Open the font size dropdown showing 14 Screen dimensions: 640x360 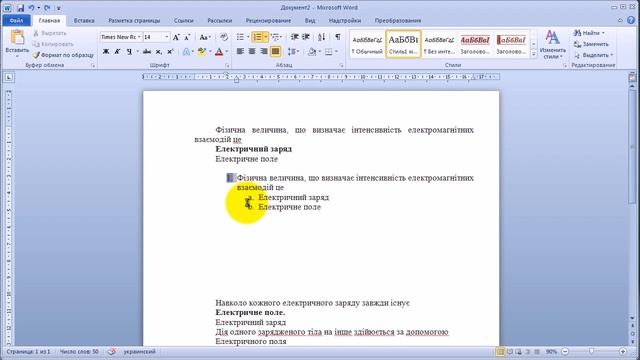point(167,37)
